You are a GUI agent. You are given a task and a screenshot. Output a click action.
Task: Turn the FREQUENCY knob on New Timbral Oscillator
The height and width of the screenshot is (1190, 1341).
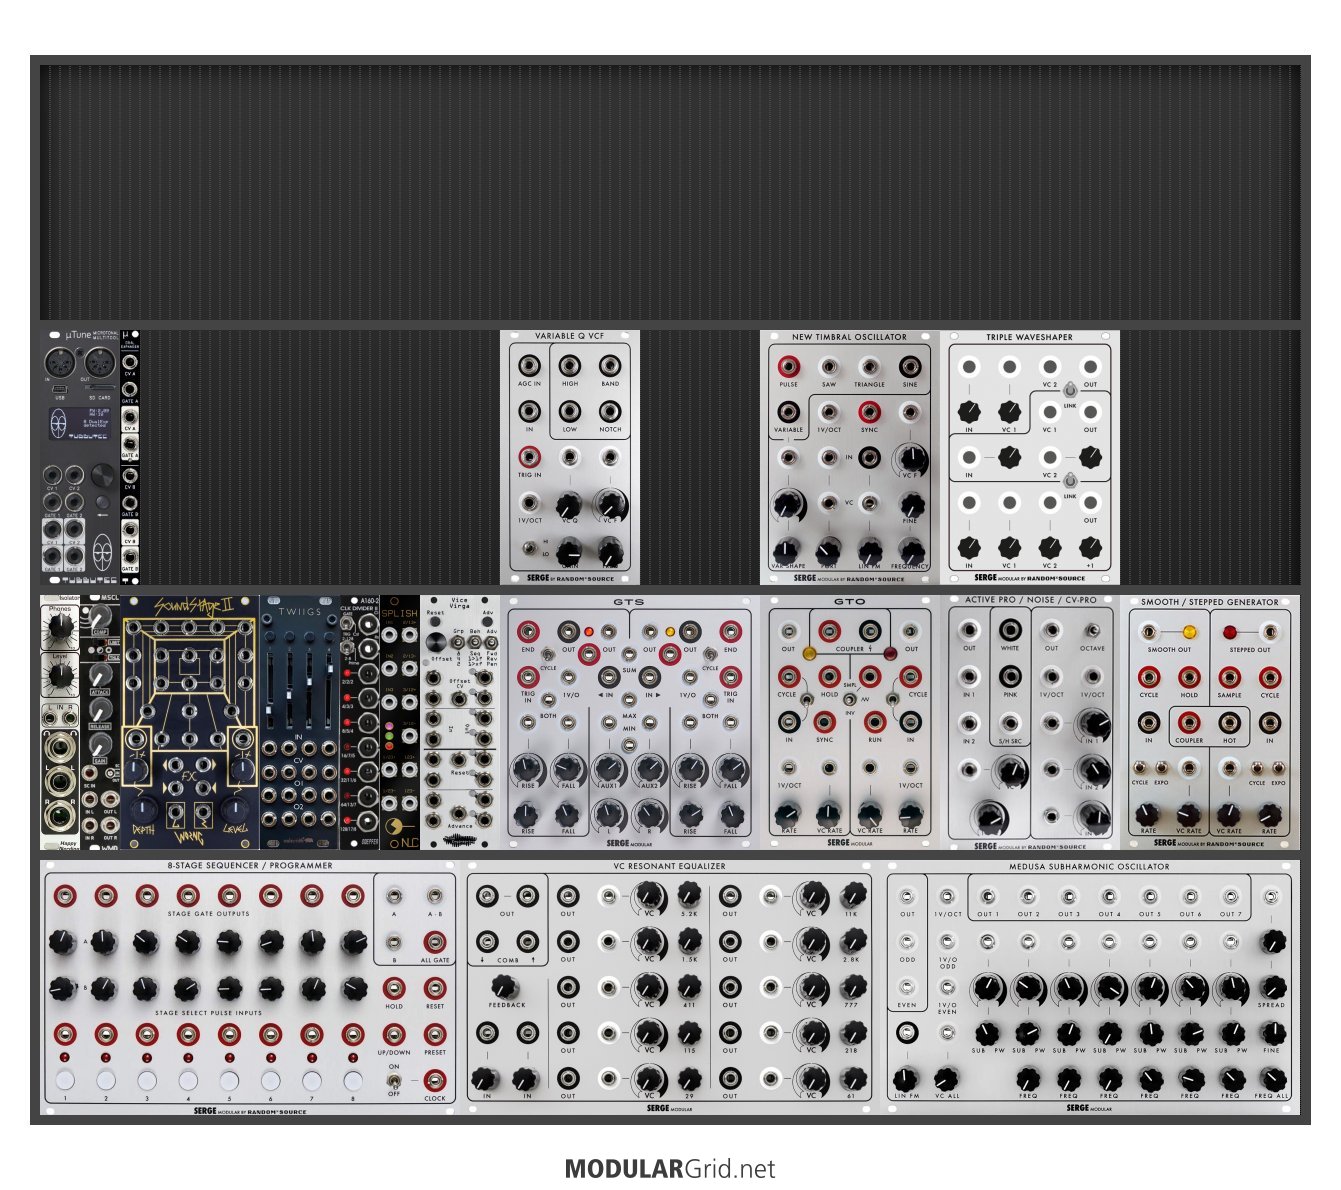(x=910, y=549)
